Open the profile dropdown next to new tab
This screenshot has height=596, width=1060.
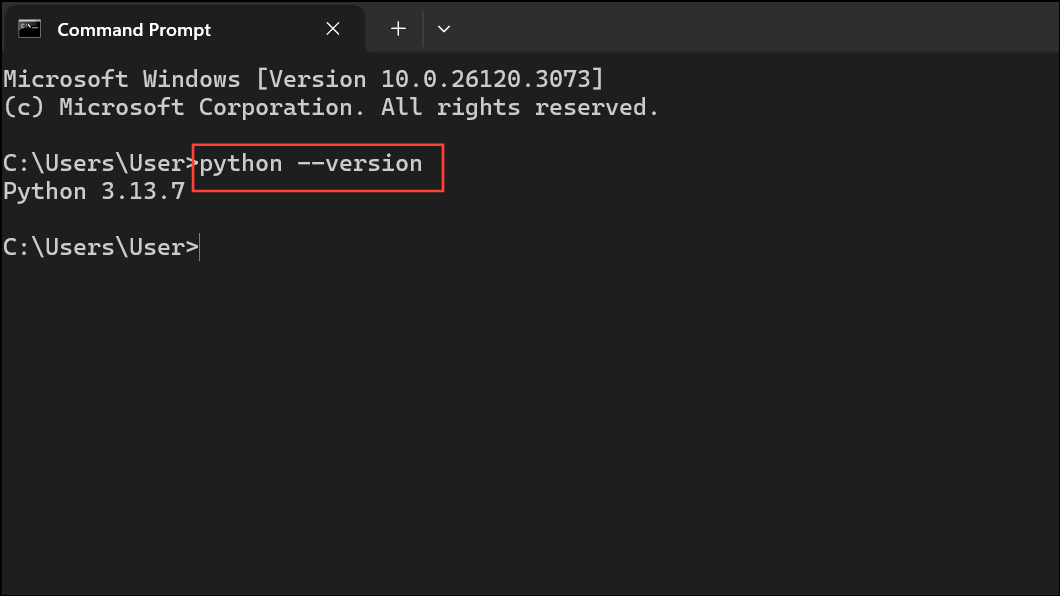tap(443, 29)
